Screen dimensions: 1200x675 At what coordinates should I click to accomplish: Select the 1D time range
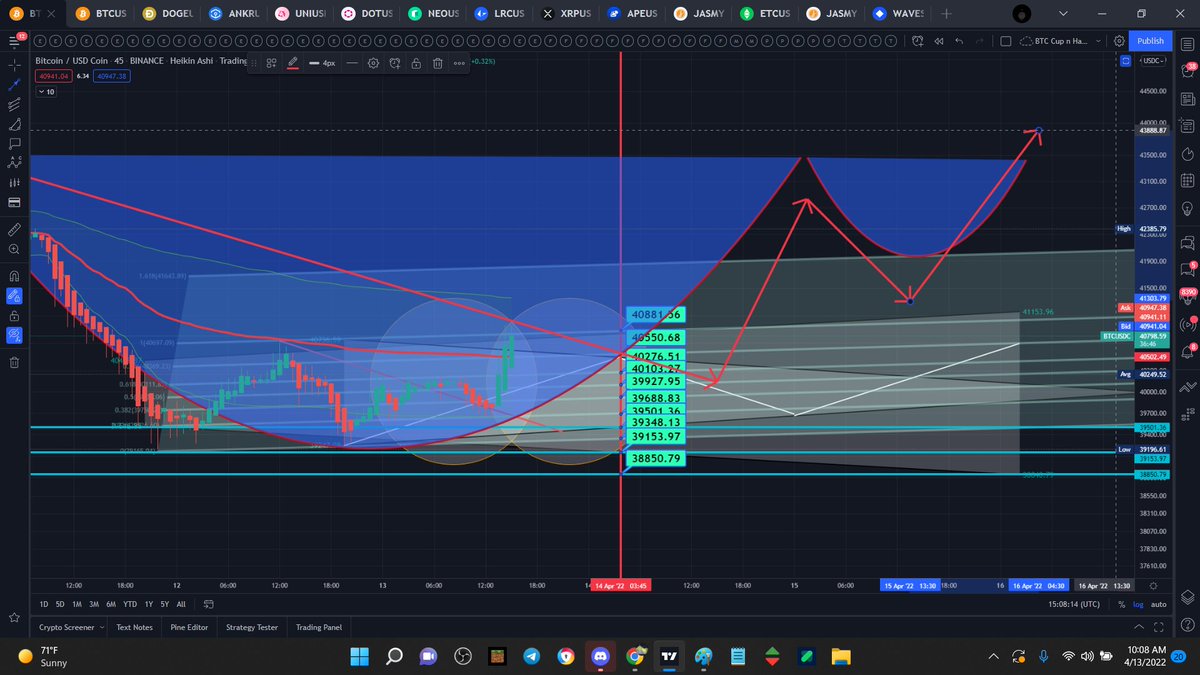43,604
